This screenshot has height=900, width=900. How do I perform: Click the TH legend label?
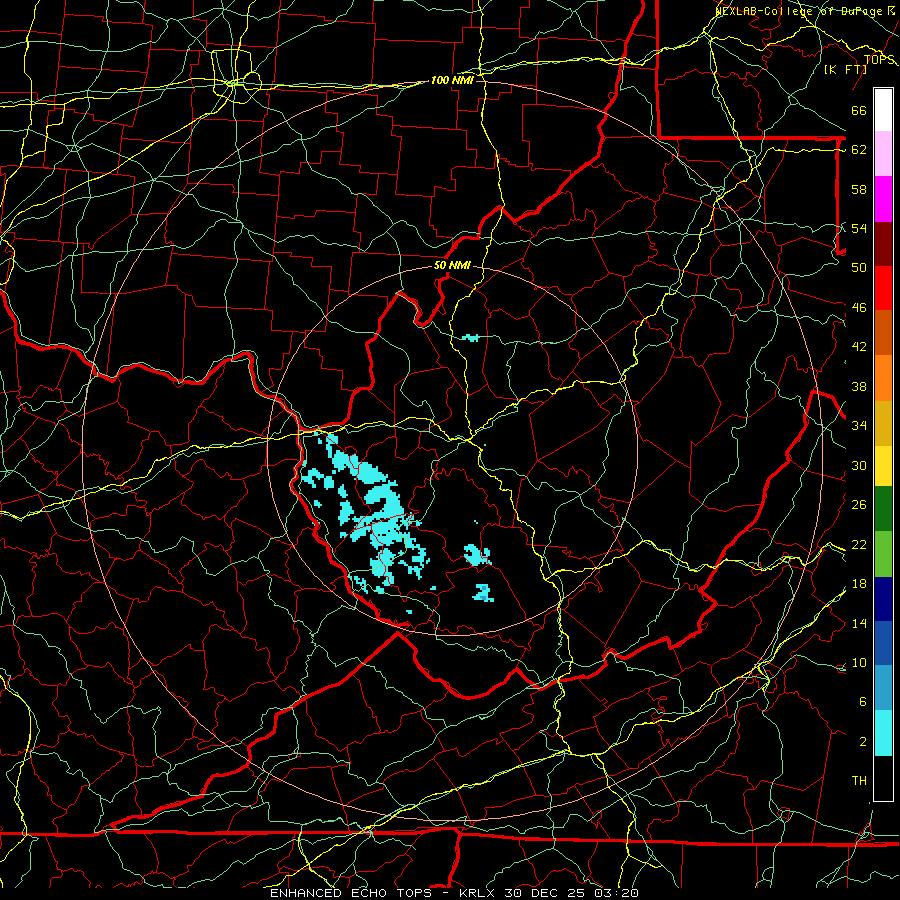pos(859,781)
